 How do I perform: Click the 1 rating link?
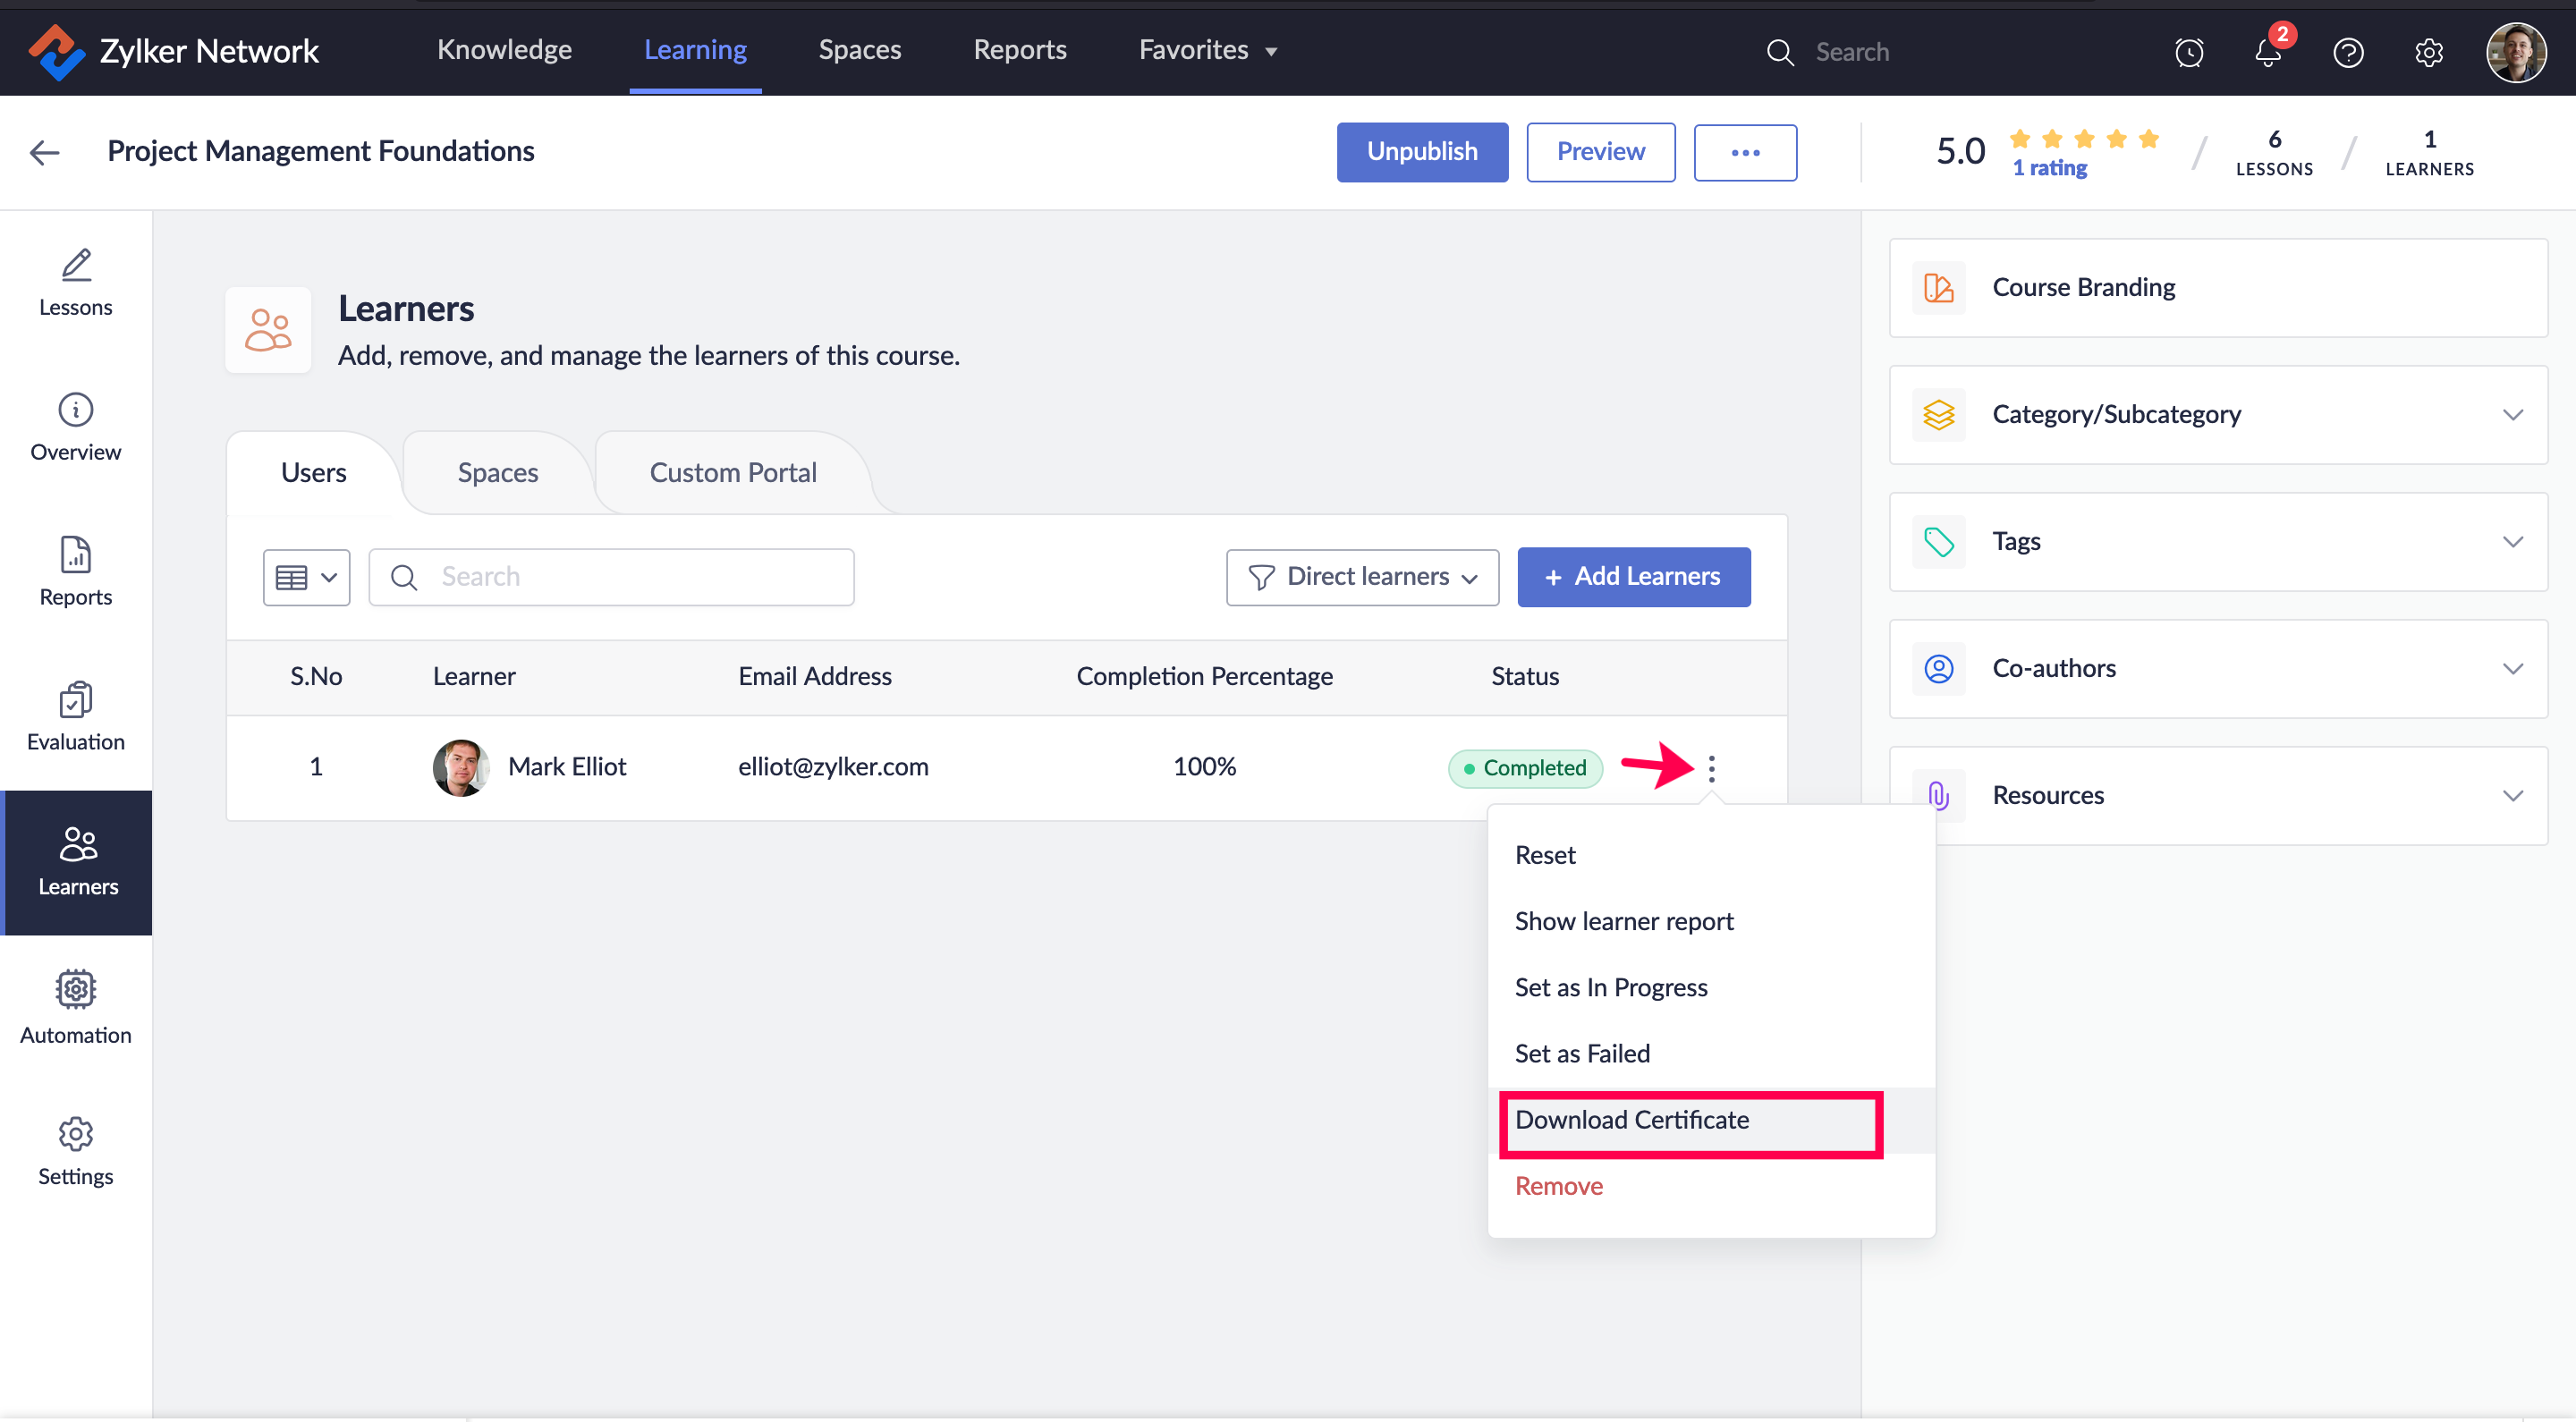pos(2049,168)
